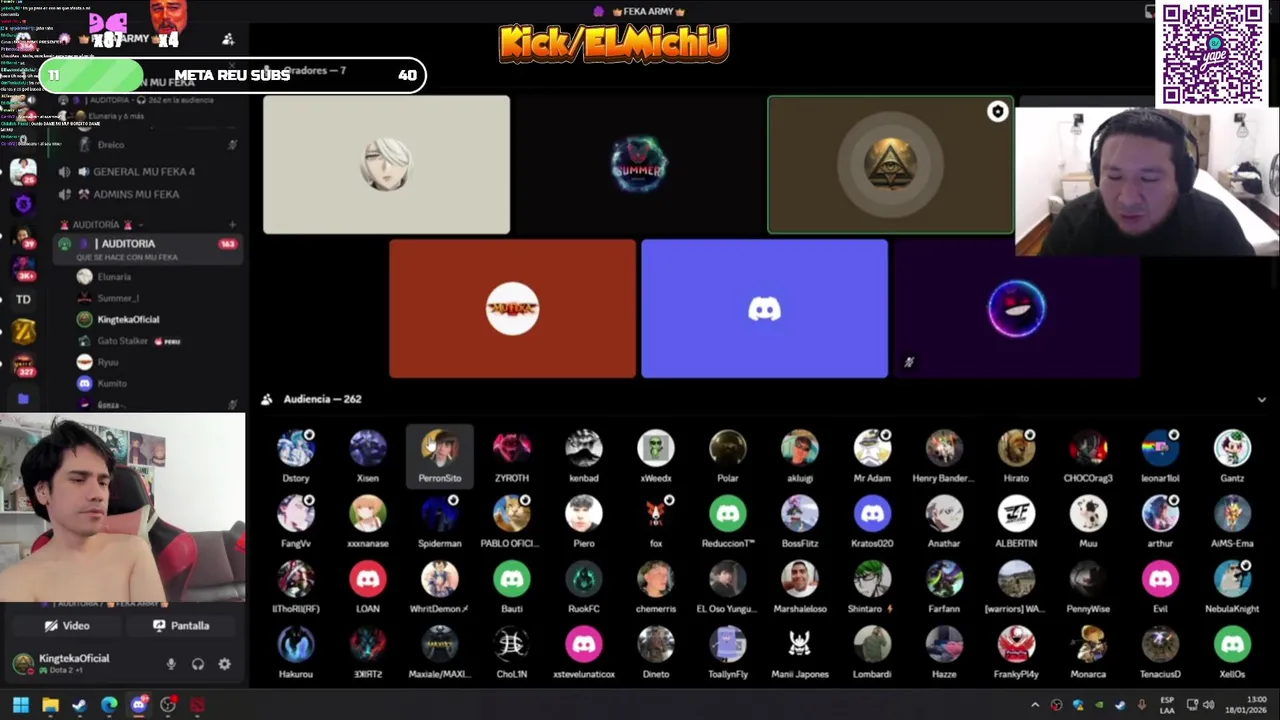This screenshot has width=1280, height=720.
Task: Open LOAN's audience avatar
Action: tap(368, 579)
